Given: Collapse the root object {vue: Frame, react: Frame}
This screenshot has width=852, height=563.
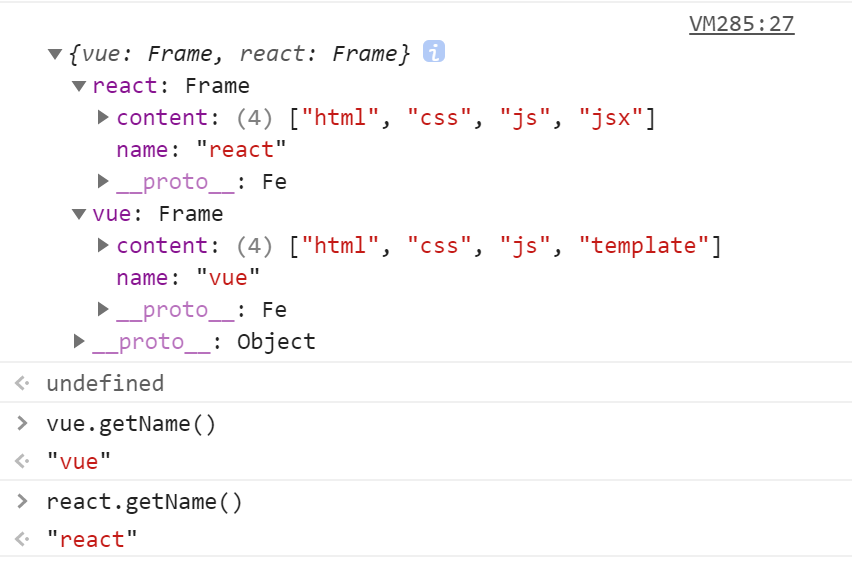Looking at the screenshot, I should [x=54, y=54].
